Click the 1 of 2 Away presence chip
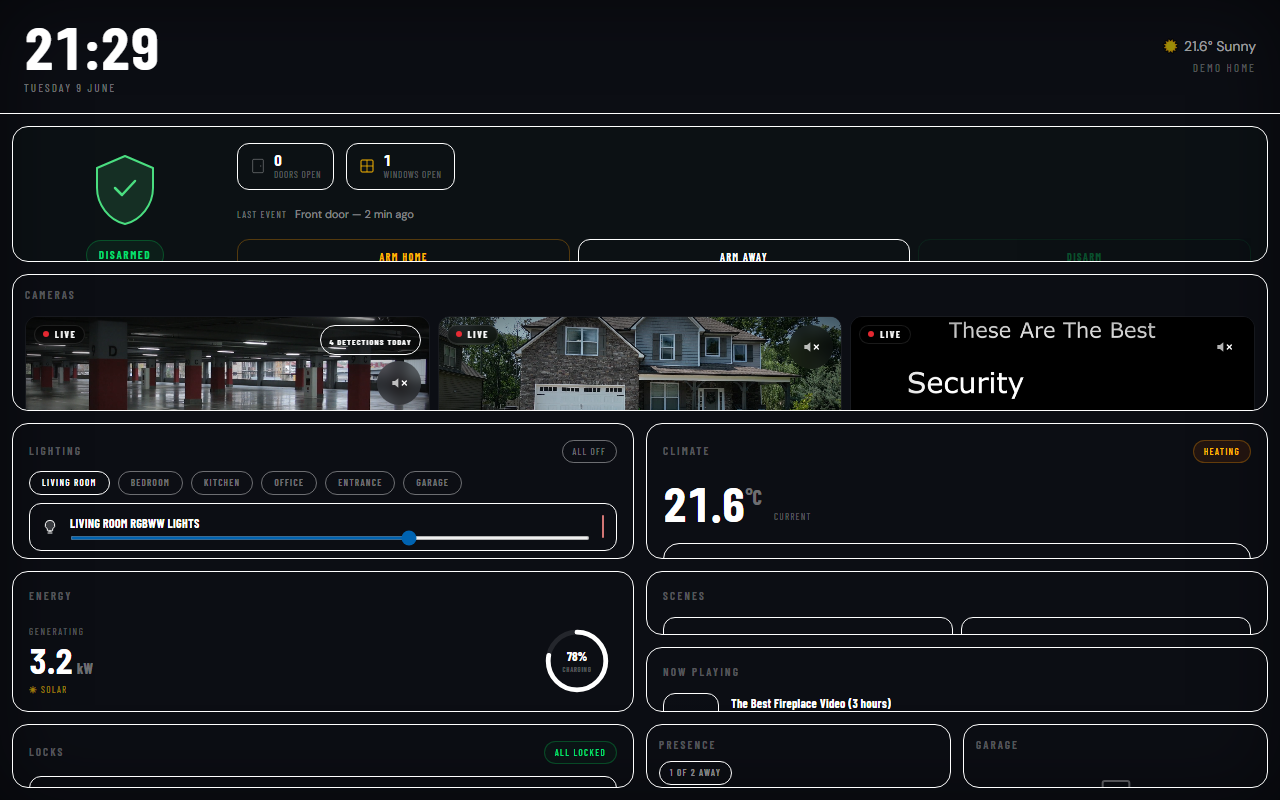The image size is (1280, 800). 695,773
